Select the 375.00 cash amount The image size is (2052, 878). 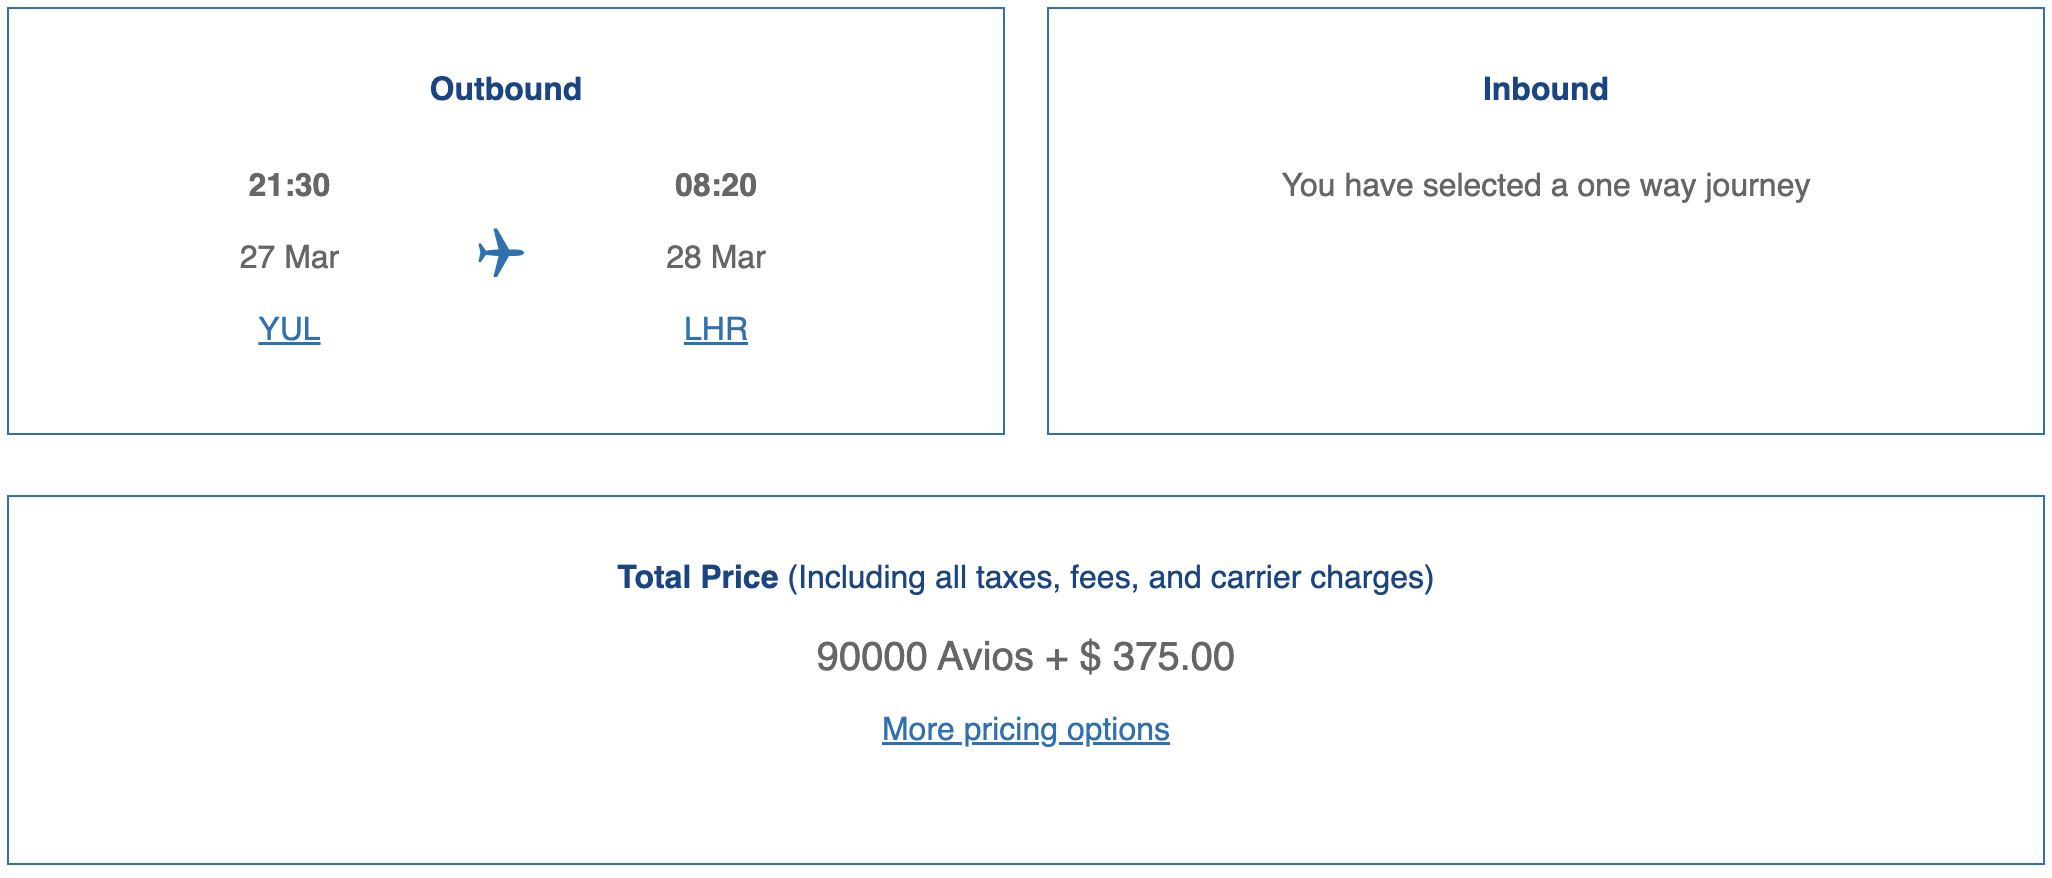pyautogui.click(x=1173, y=657)
